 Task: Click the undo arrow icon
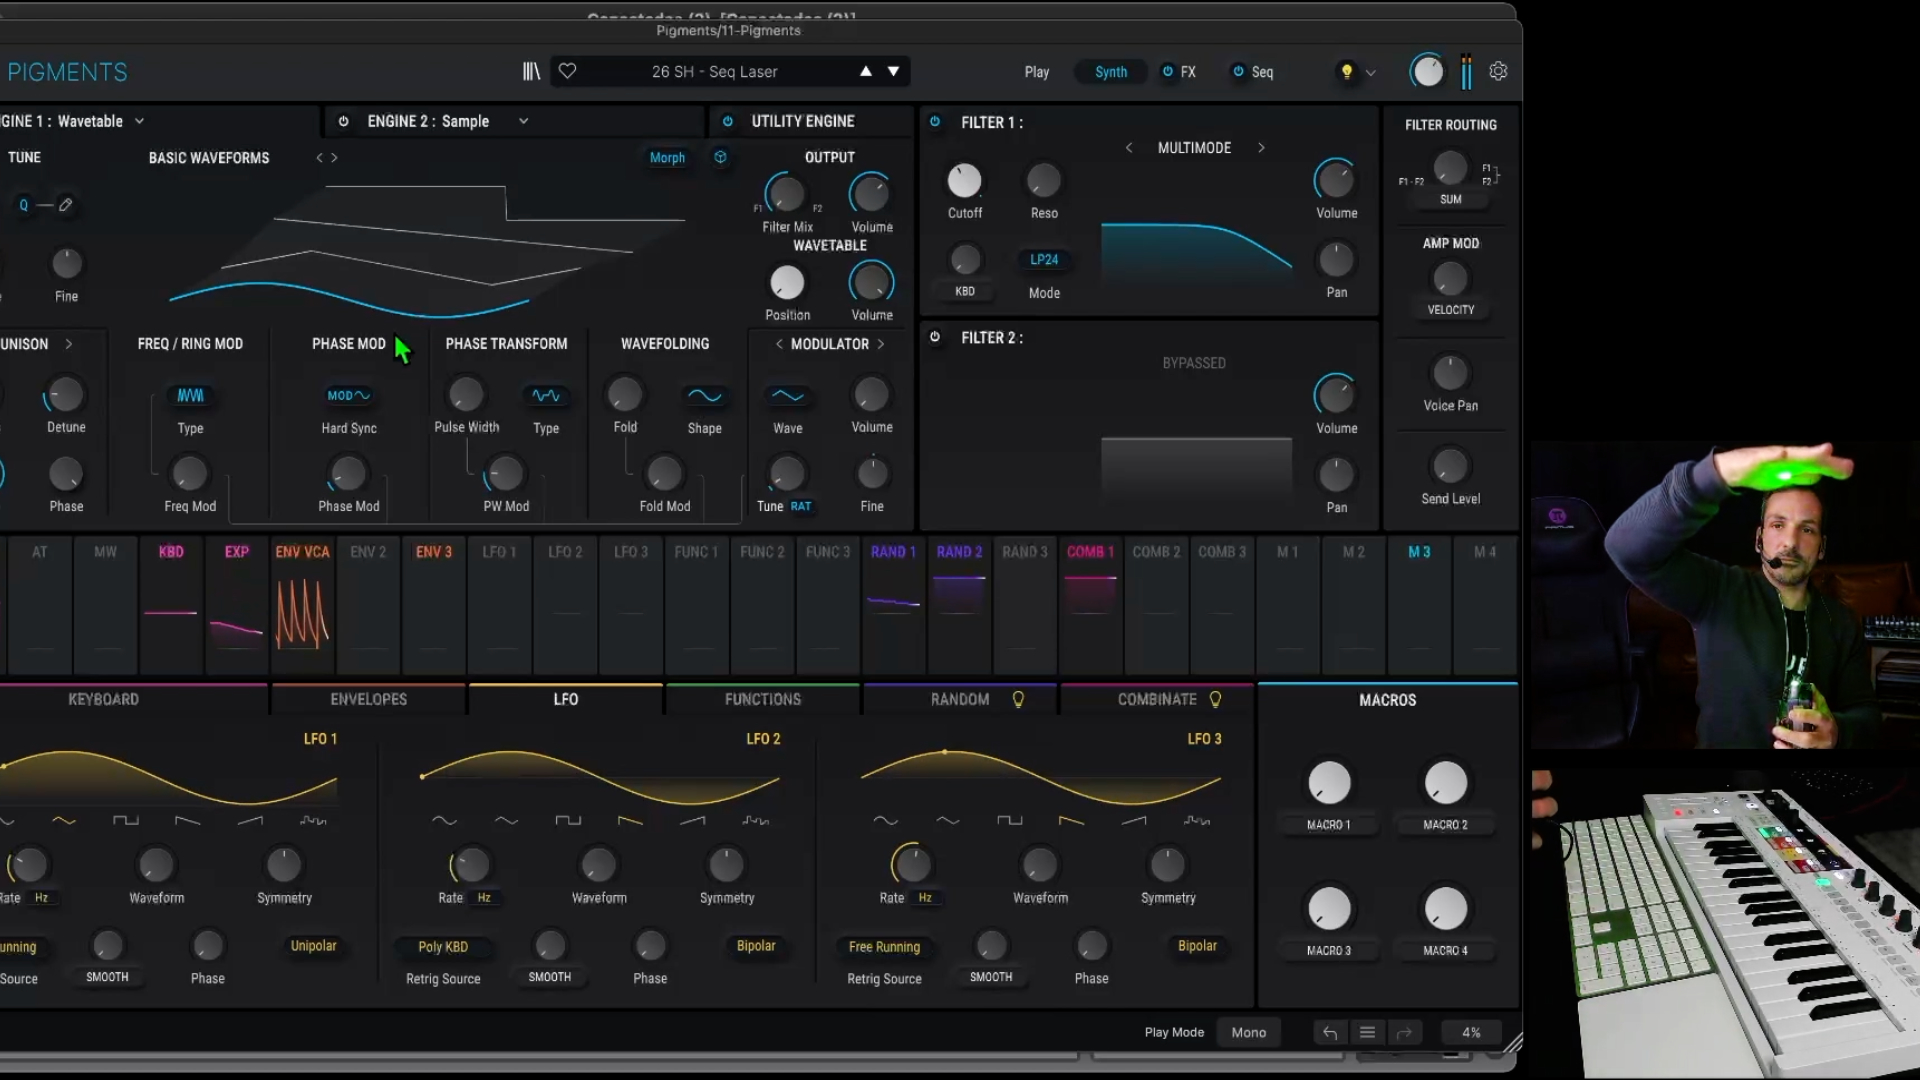coord(1330,1032)
